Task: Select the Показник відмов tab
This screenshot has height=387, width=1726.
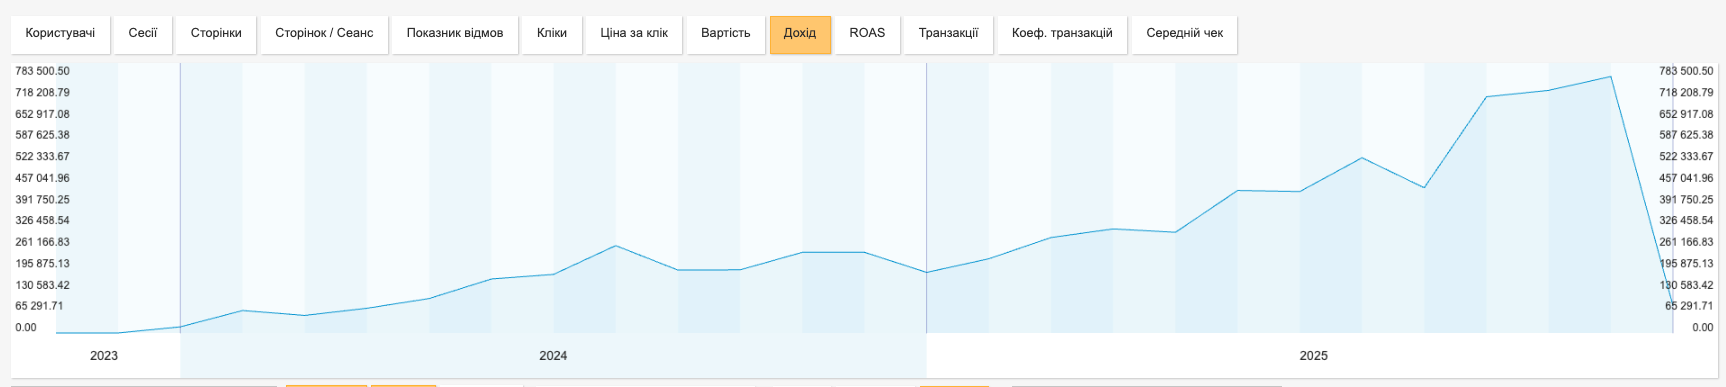Action: 455,33
